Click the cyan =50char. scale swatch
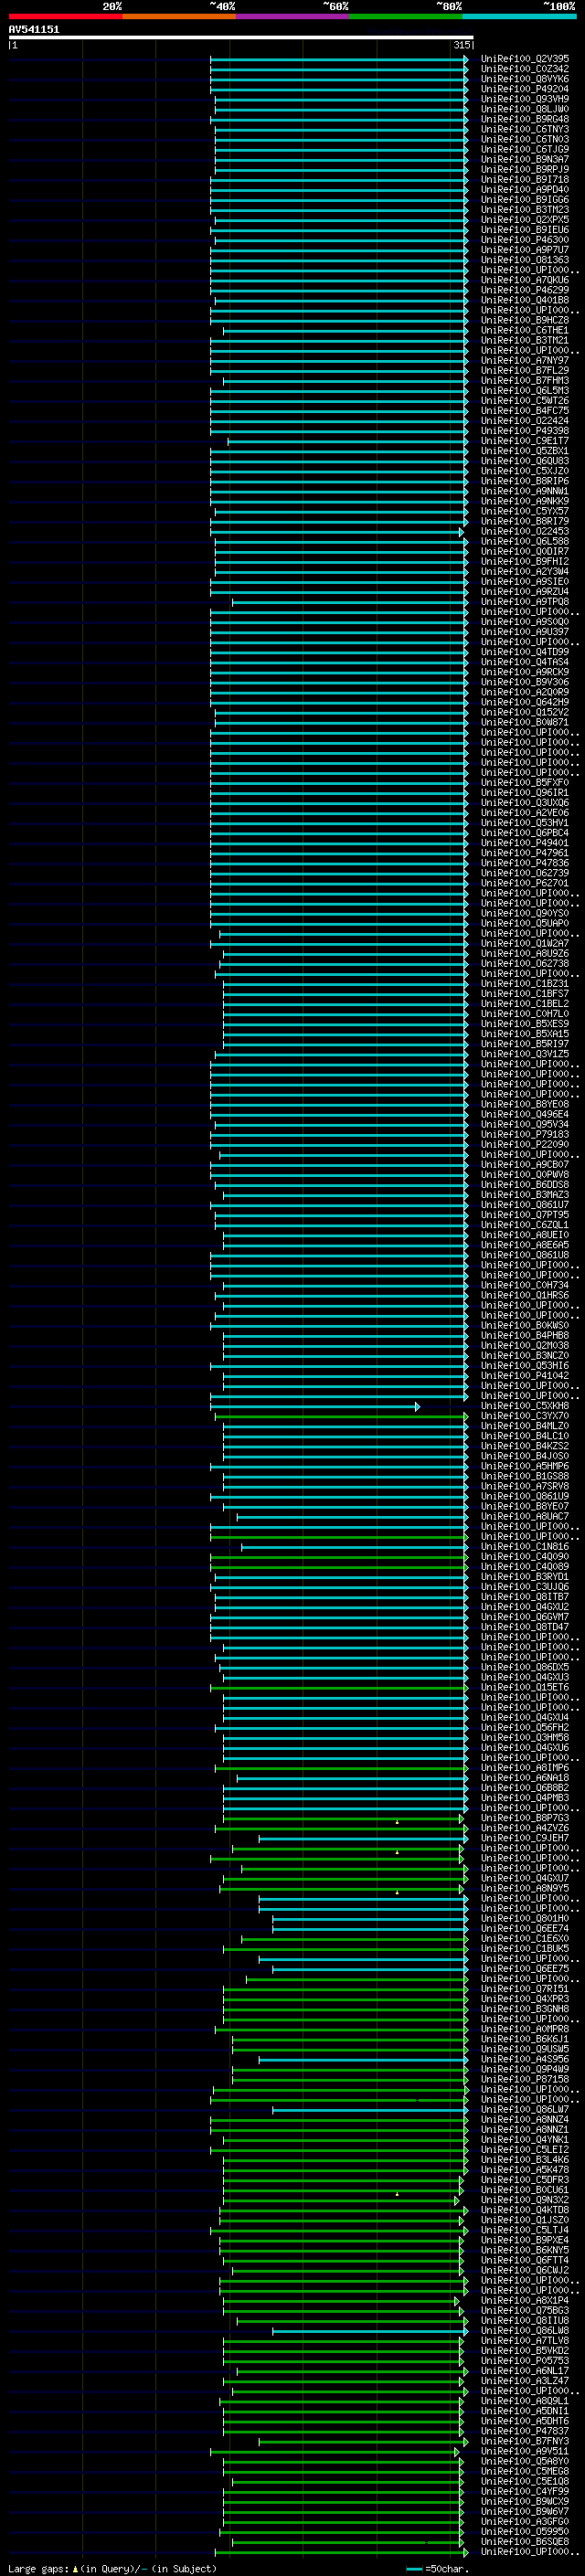Image resolution: width=585 pixels, height=2576 pixels. [414, 2569]
